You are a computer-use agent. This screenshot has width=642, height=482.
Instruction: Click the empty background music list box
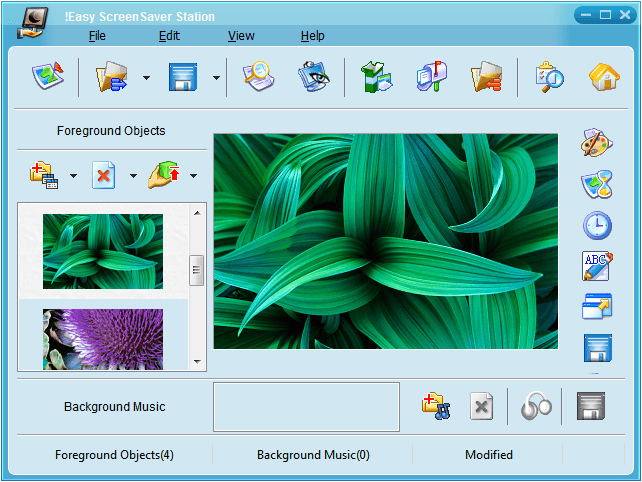coord(306,407)
